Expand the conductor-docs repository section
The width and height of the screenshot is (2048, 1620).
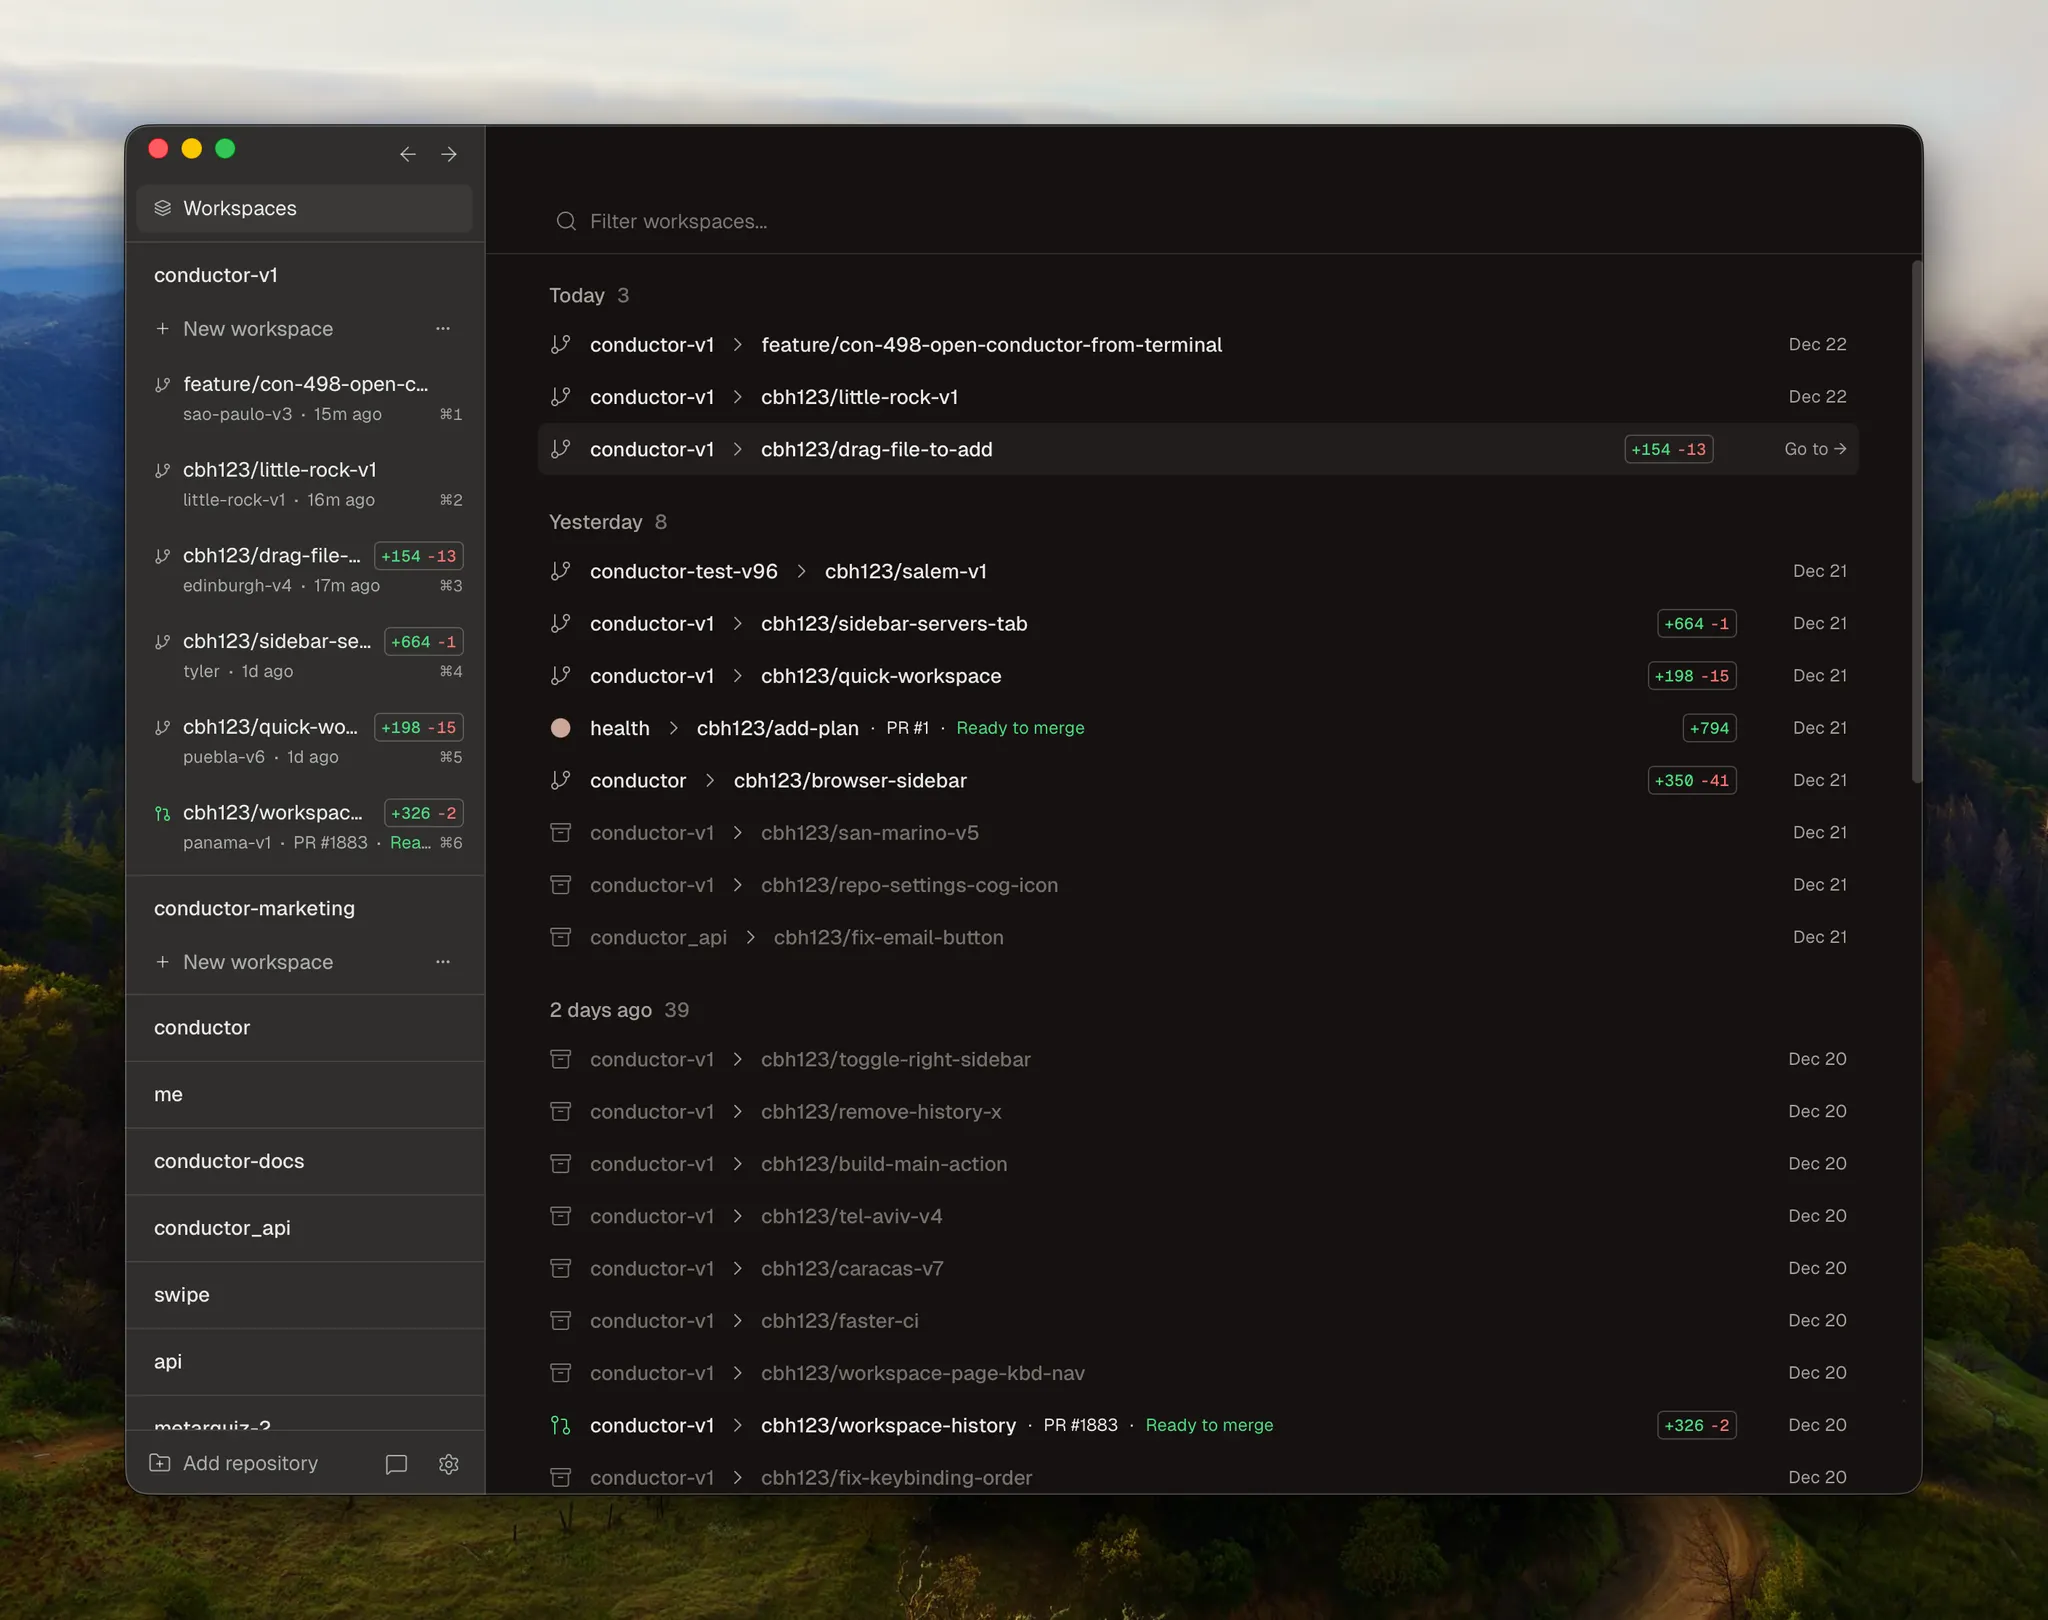pyautogui.click(x=229, y=1161)
